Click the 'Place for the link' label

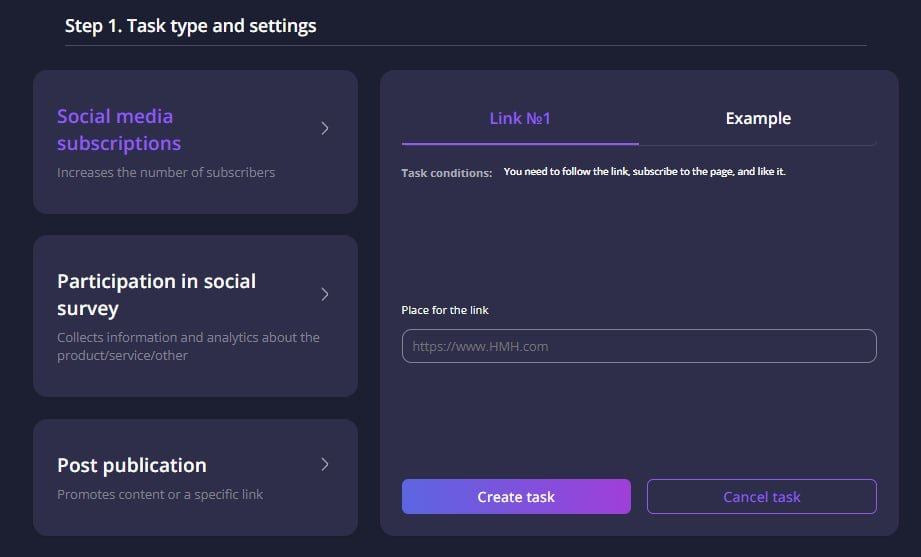point(445,310)
